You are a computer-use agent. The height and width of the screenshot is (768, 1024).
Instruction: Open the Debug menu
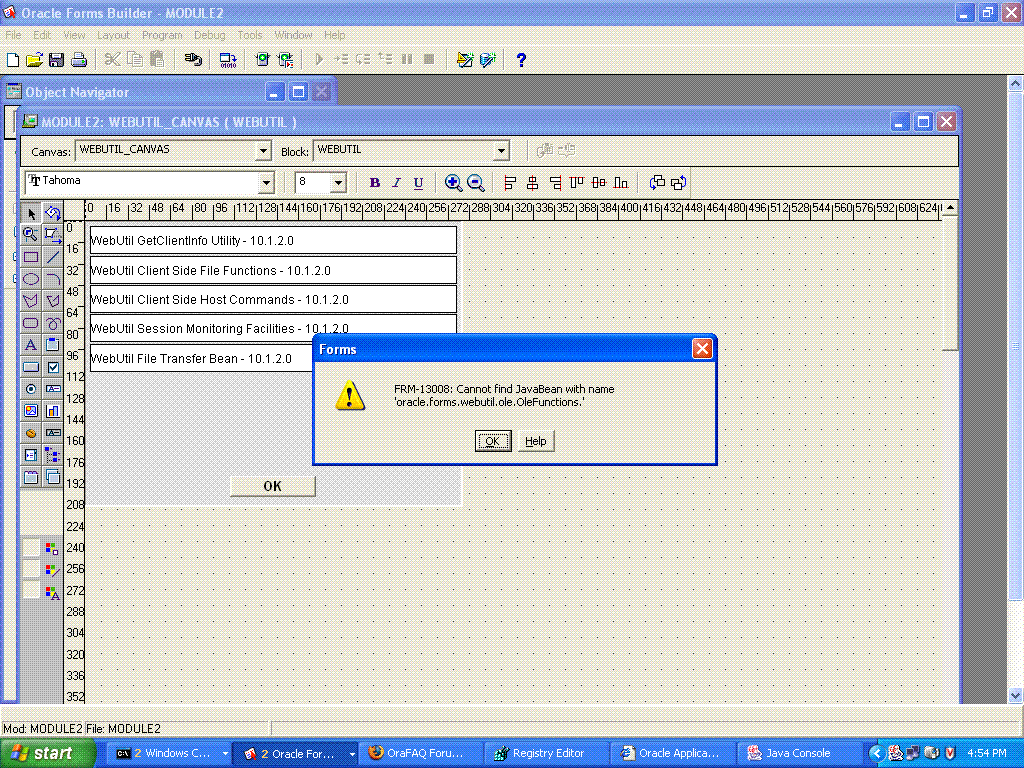[x=210, y=35]
